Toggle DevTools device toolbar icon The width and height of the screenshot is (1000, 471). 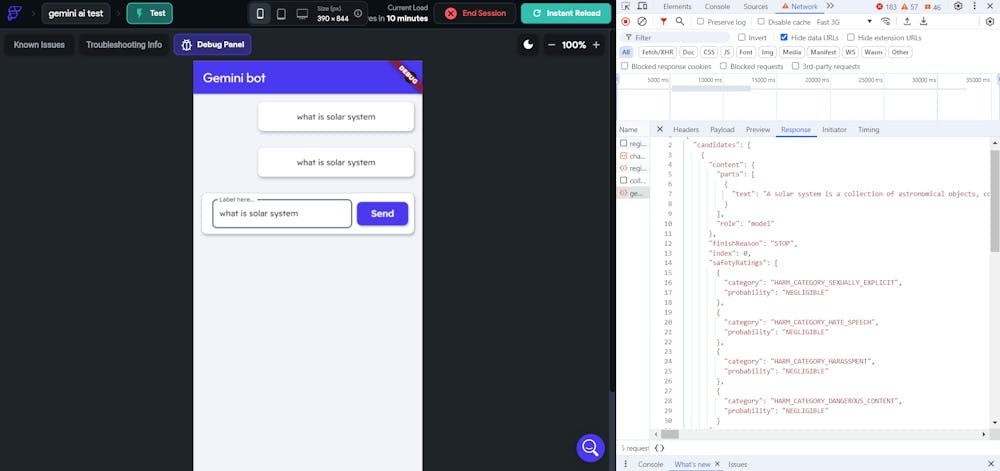(642, 6)
